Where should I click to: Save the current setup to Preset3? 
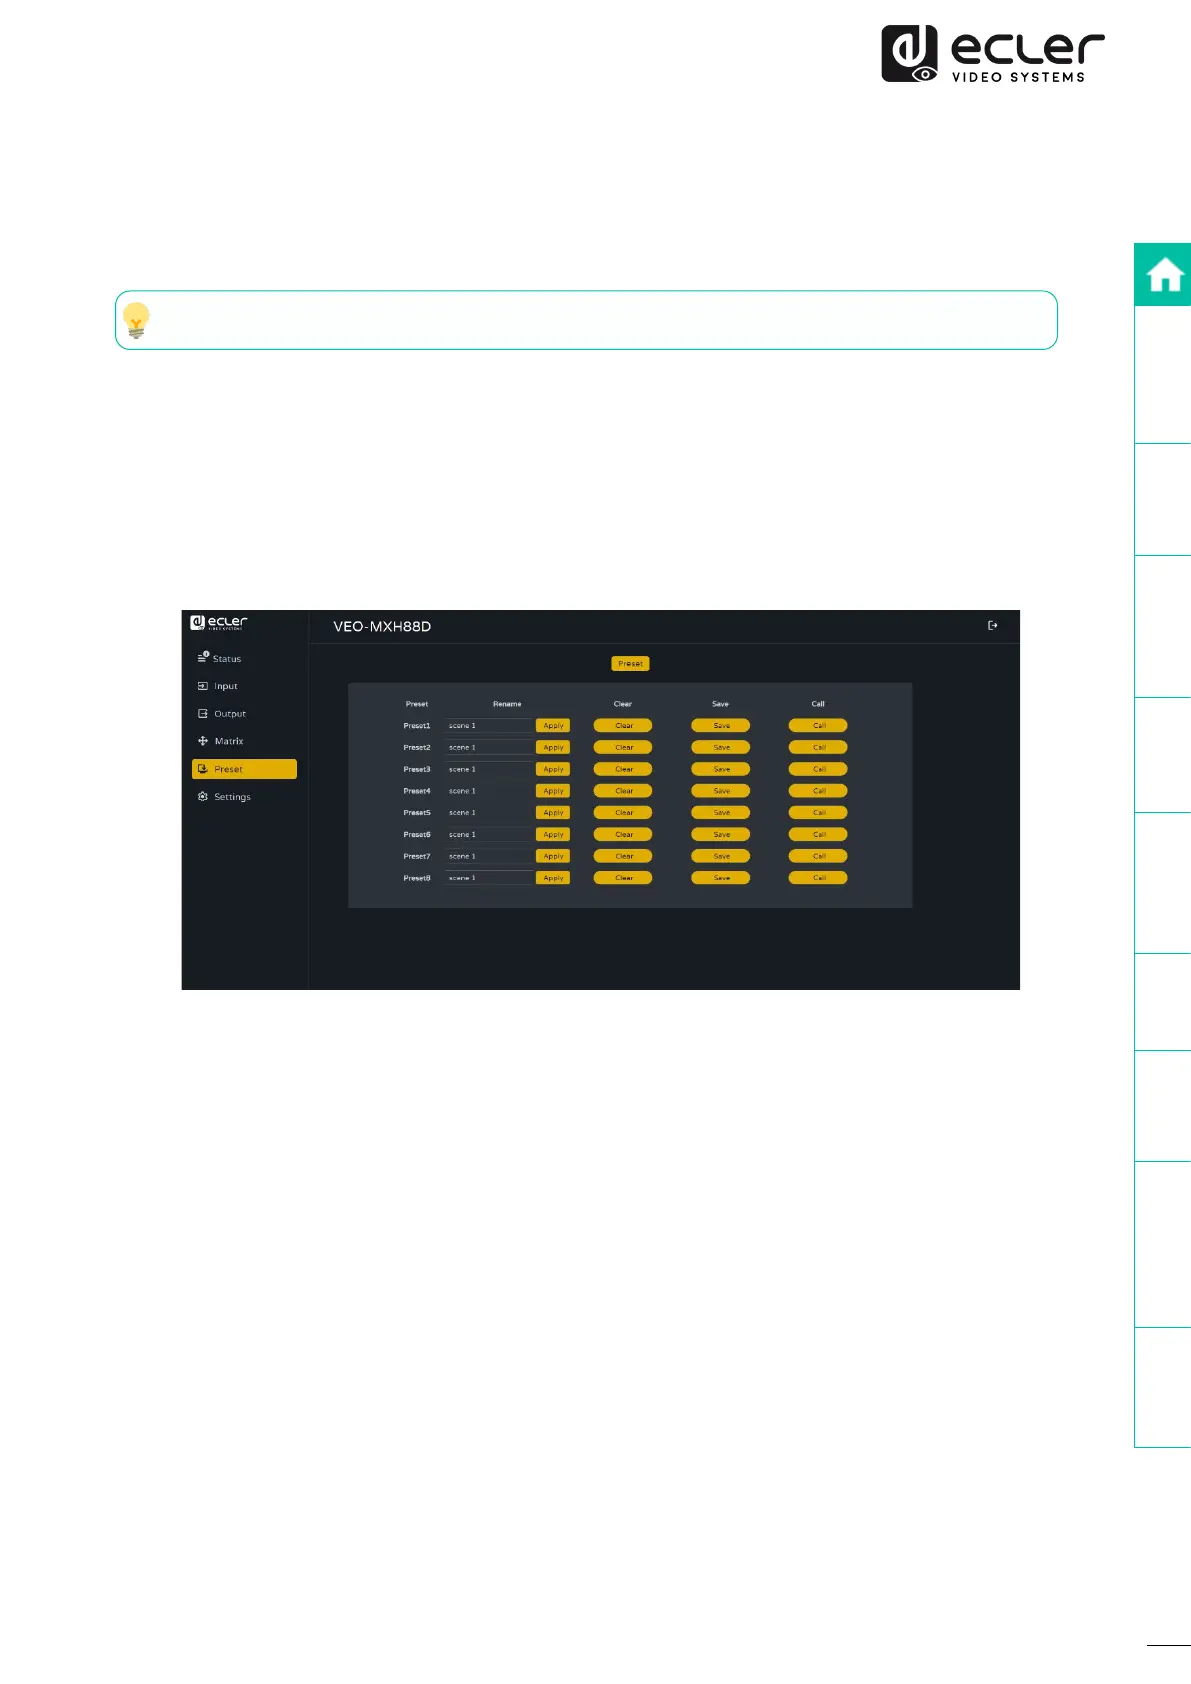click(721, 769)
